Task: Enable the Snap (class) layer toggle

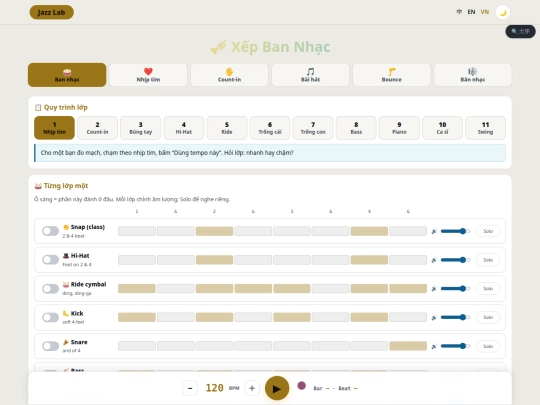Action: pyautogui.click(x=51, y=231)
